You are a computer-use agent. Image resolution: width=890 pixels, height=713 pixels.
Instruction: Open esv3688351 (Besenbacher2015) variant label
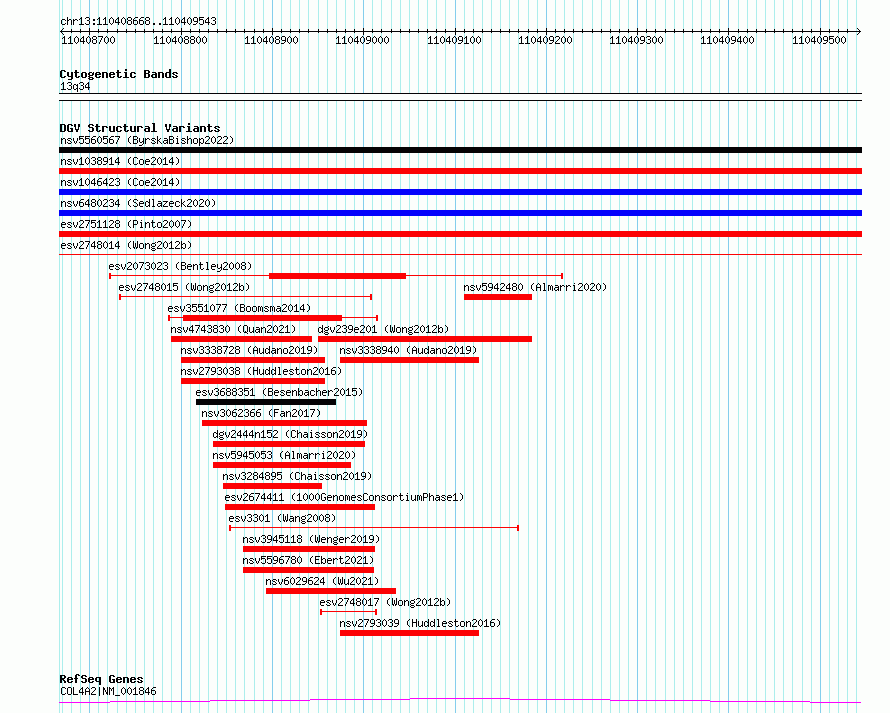pyautogui.click(x=279, y=392)
